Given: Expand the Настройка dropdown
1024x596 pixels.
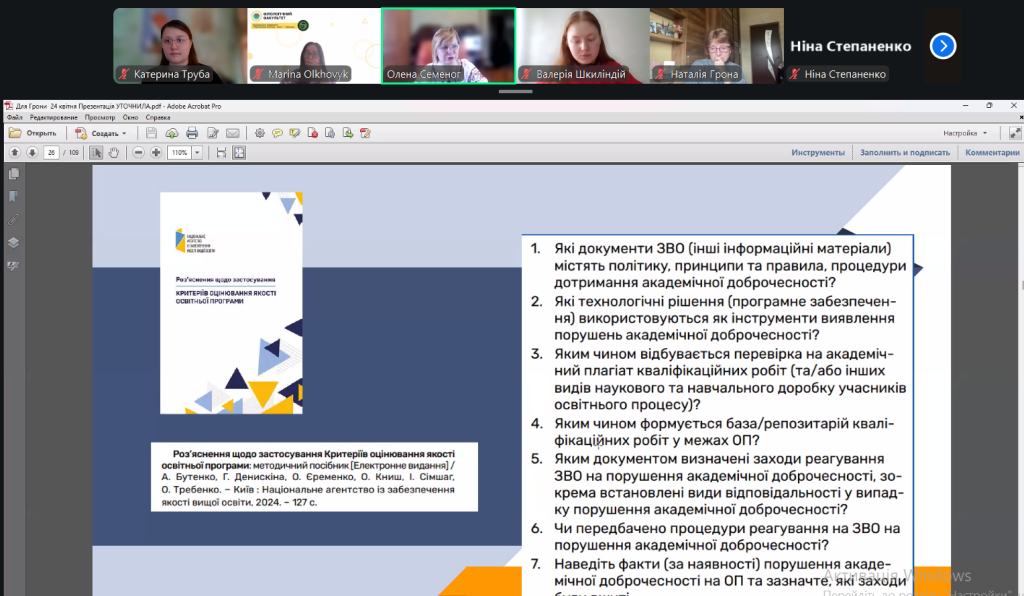Looking at the screenshot, I should [x=984, y=133].
